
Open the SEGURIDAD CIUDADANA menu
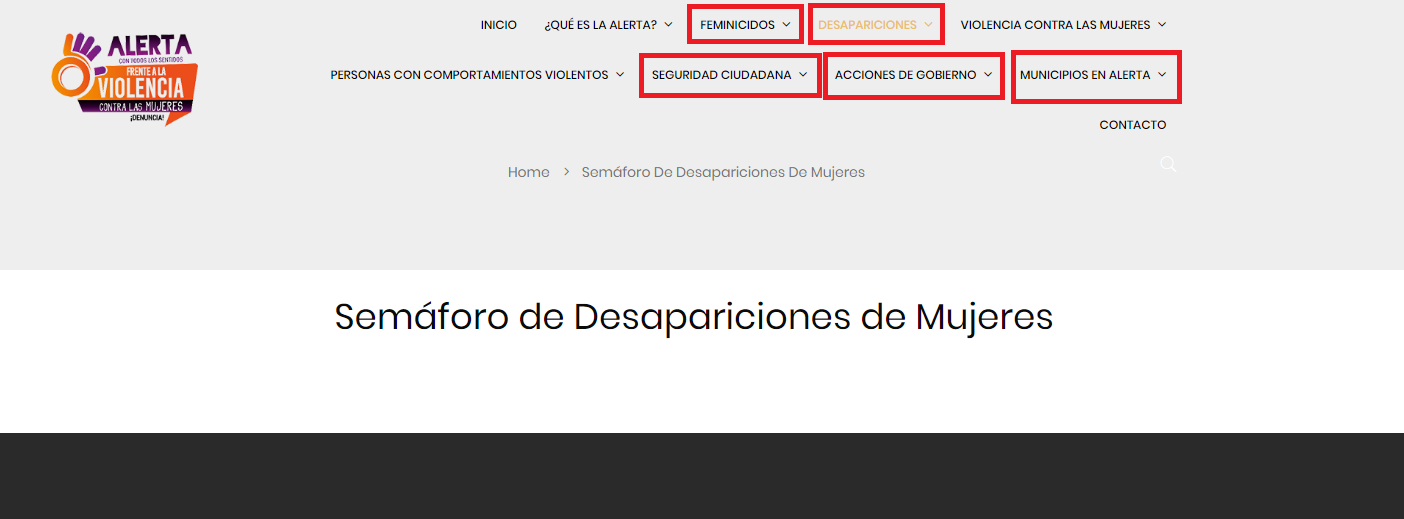pos(721,75)
